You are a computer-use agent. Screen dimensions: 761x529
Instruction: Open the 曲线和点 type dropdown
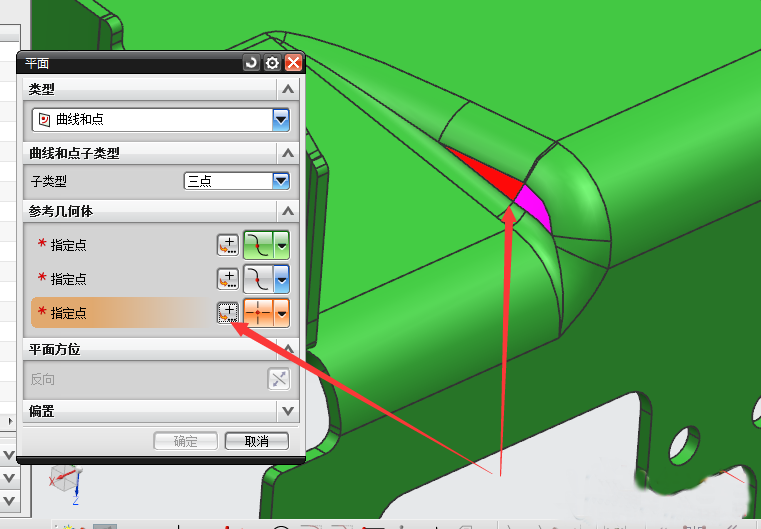281,120
